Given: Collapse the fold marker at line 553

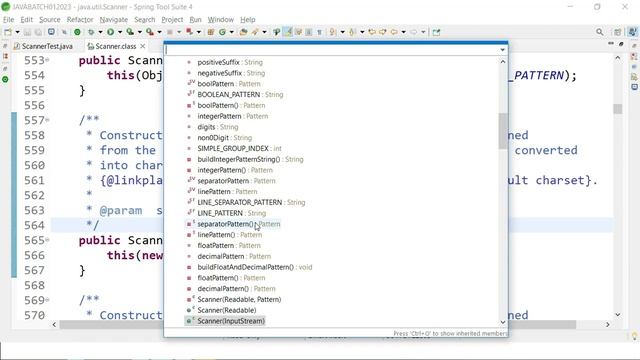Looking at the screenshot, I should [x=47, y=60].
